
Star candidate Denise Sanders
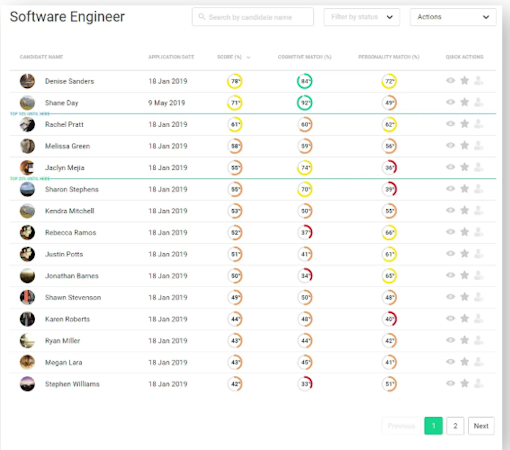click(464, 80)
